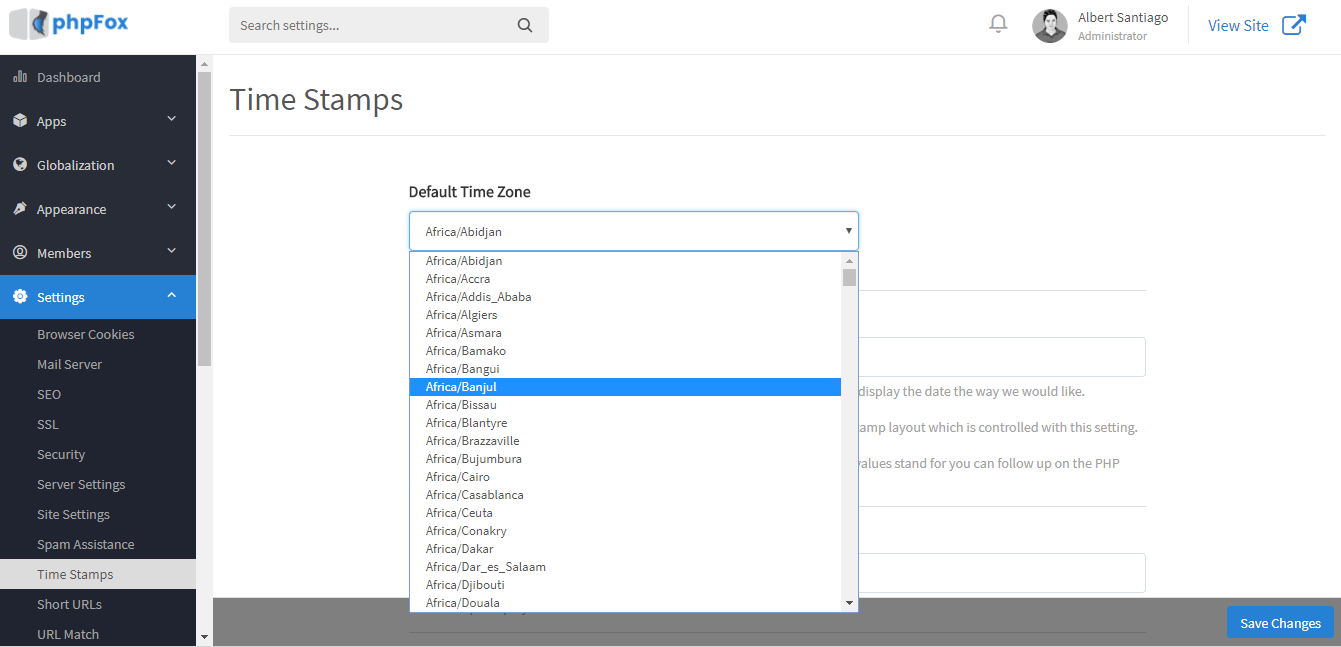
Task: Click the View Site link
Action: coord(1238,26)
